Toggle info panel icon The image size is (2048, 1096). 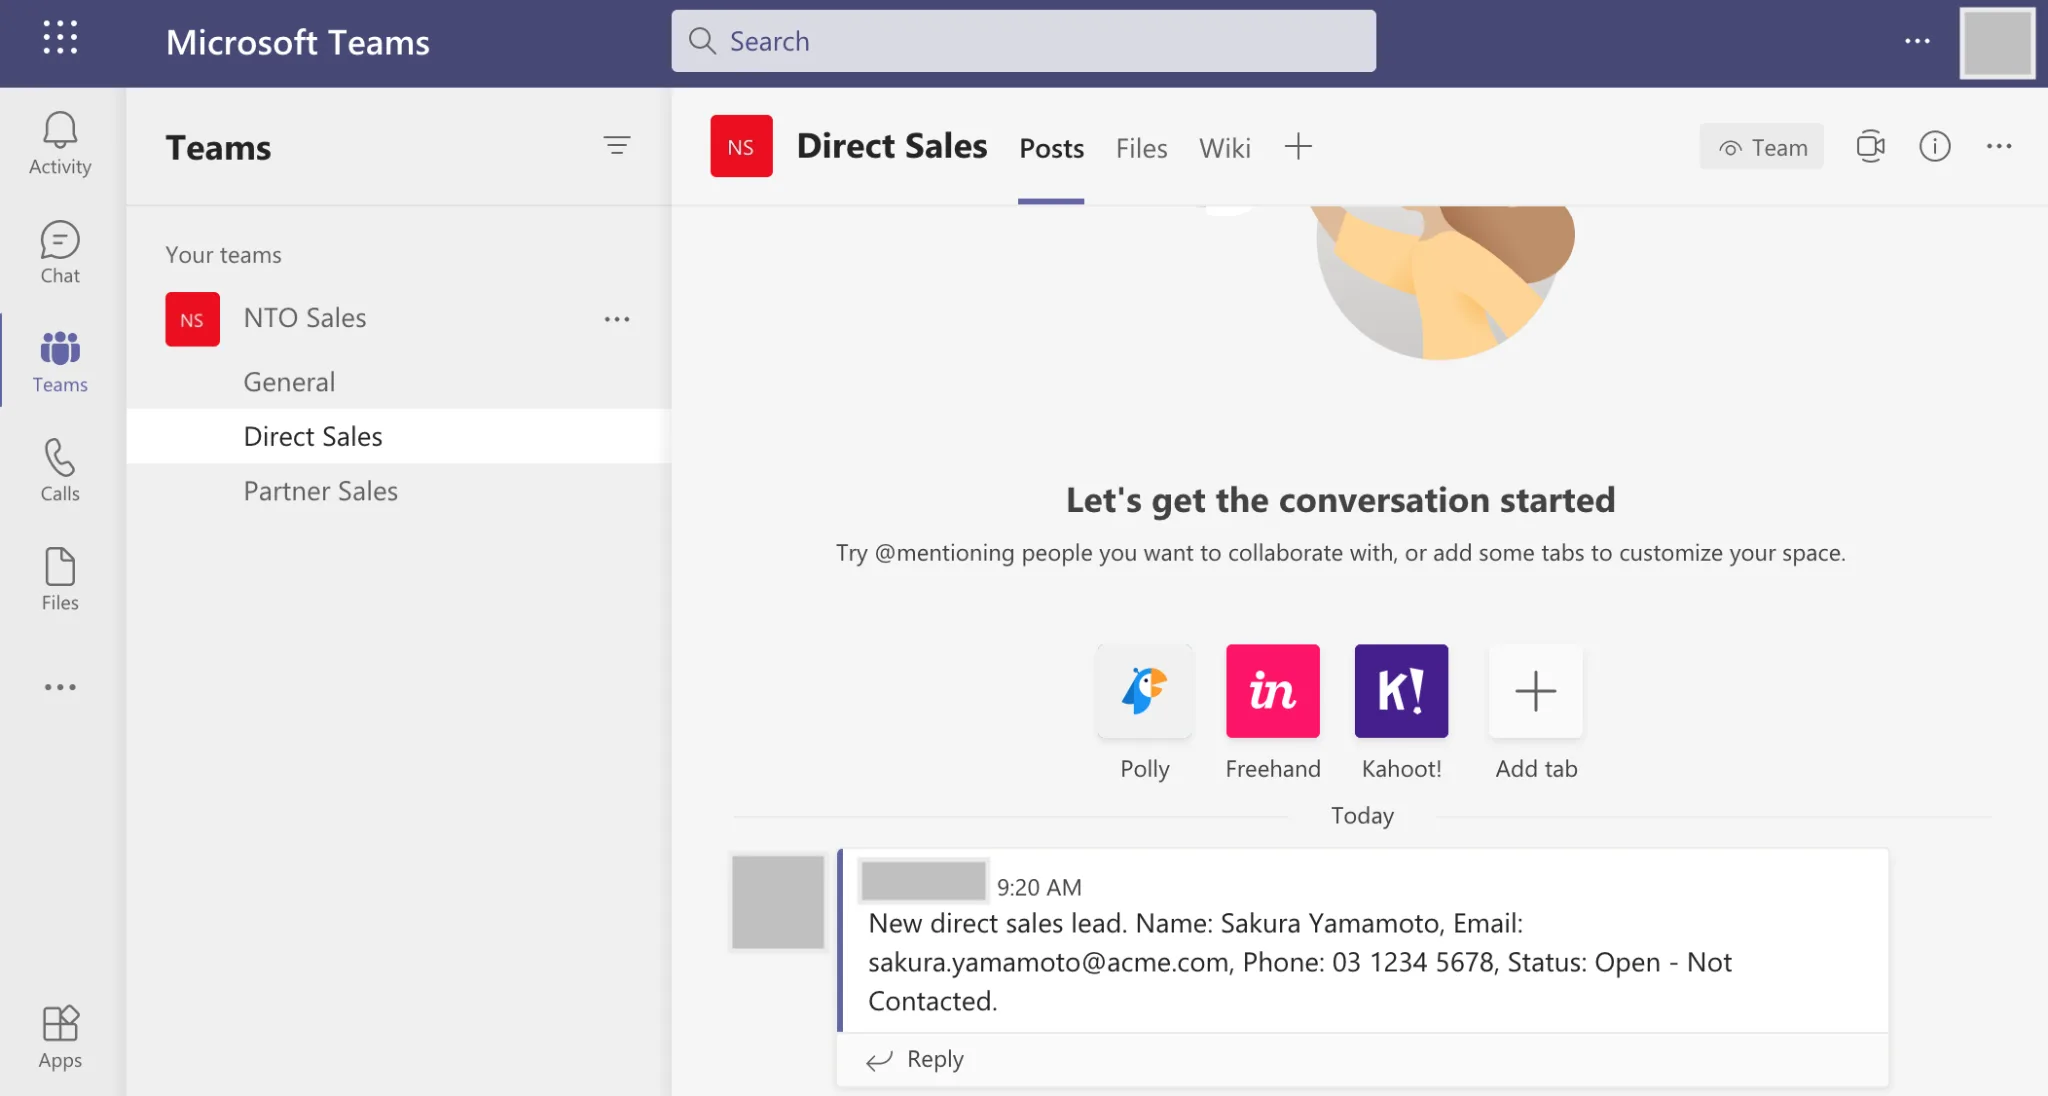pos(1936,146)
